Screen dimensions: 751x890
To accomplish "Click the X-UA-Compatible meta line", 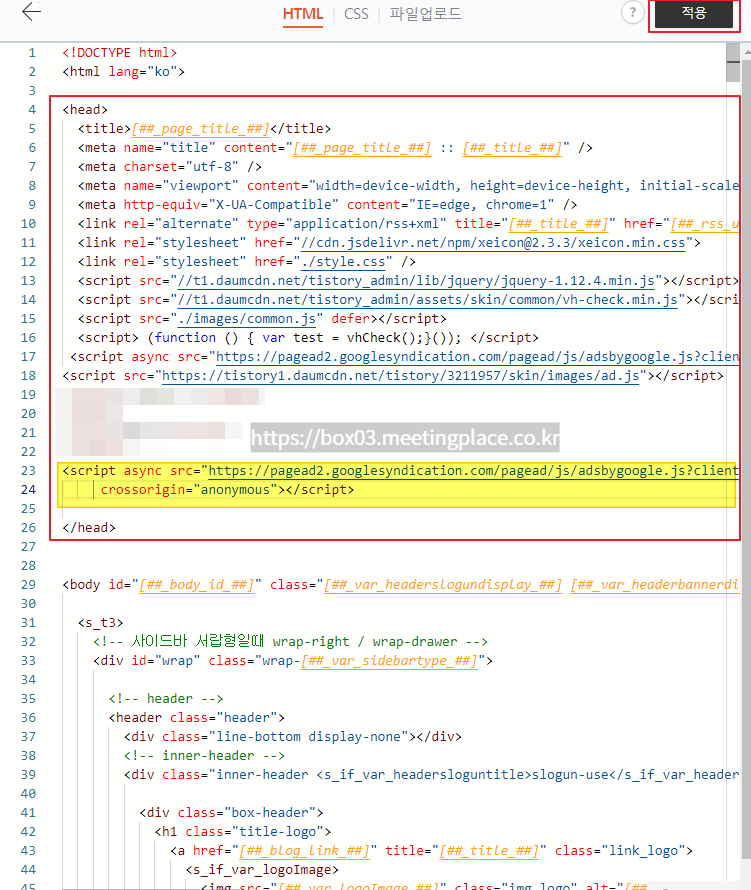I will pyautogui.click(x=328, y=205).
